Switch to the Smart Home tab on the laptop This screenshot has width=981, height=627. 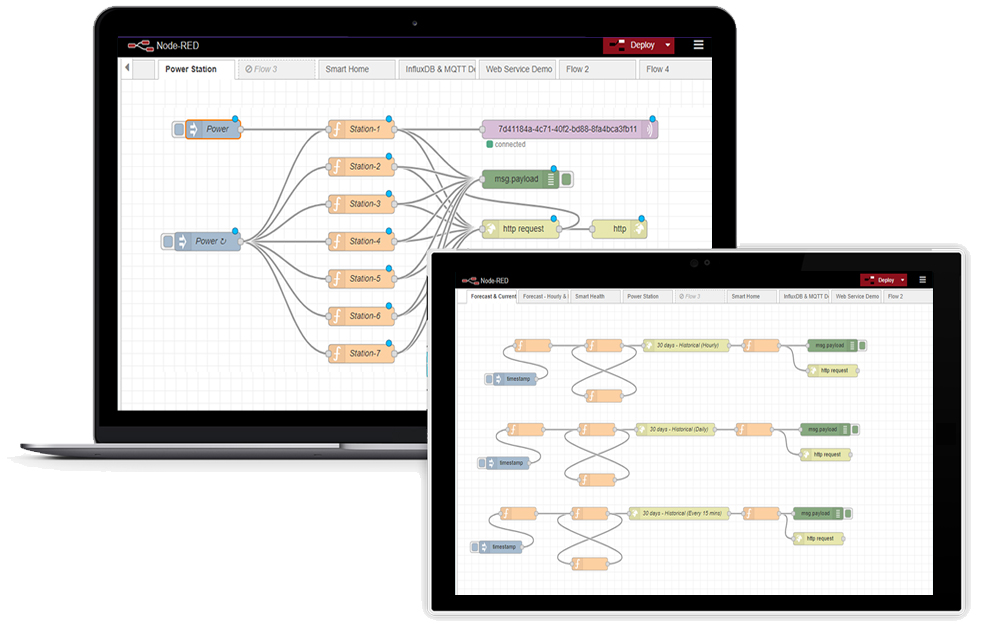[x=357, y=69]
